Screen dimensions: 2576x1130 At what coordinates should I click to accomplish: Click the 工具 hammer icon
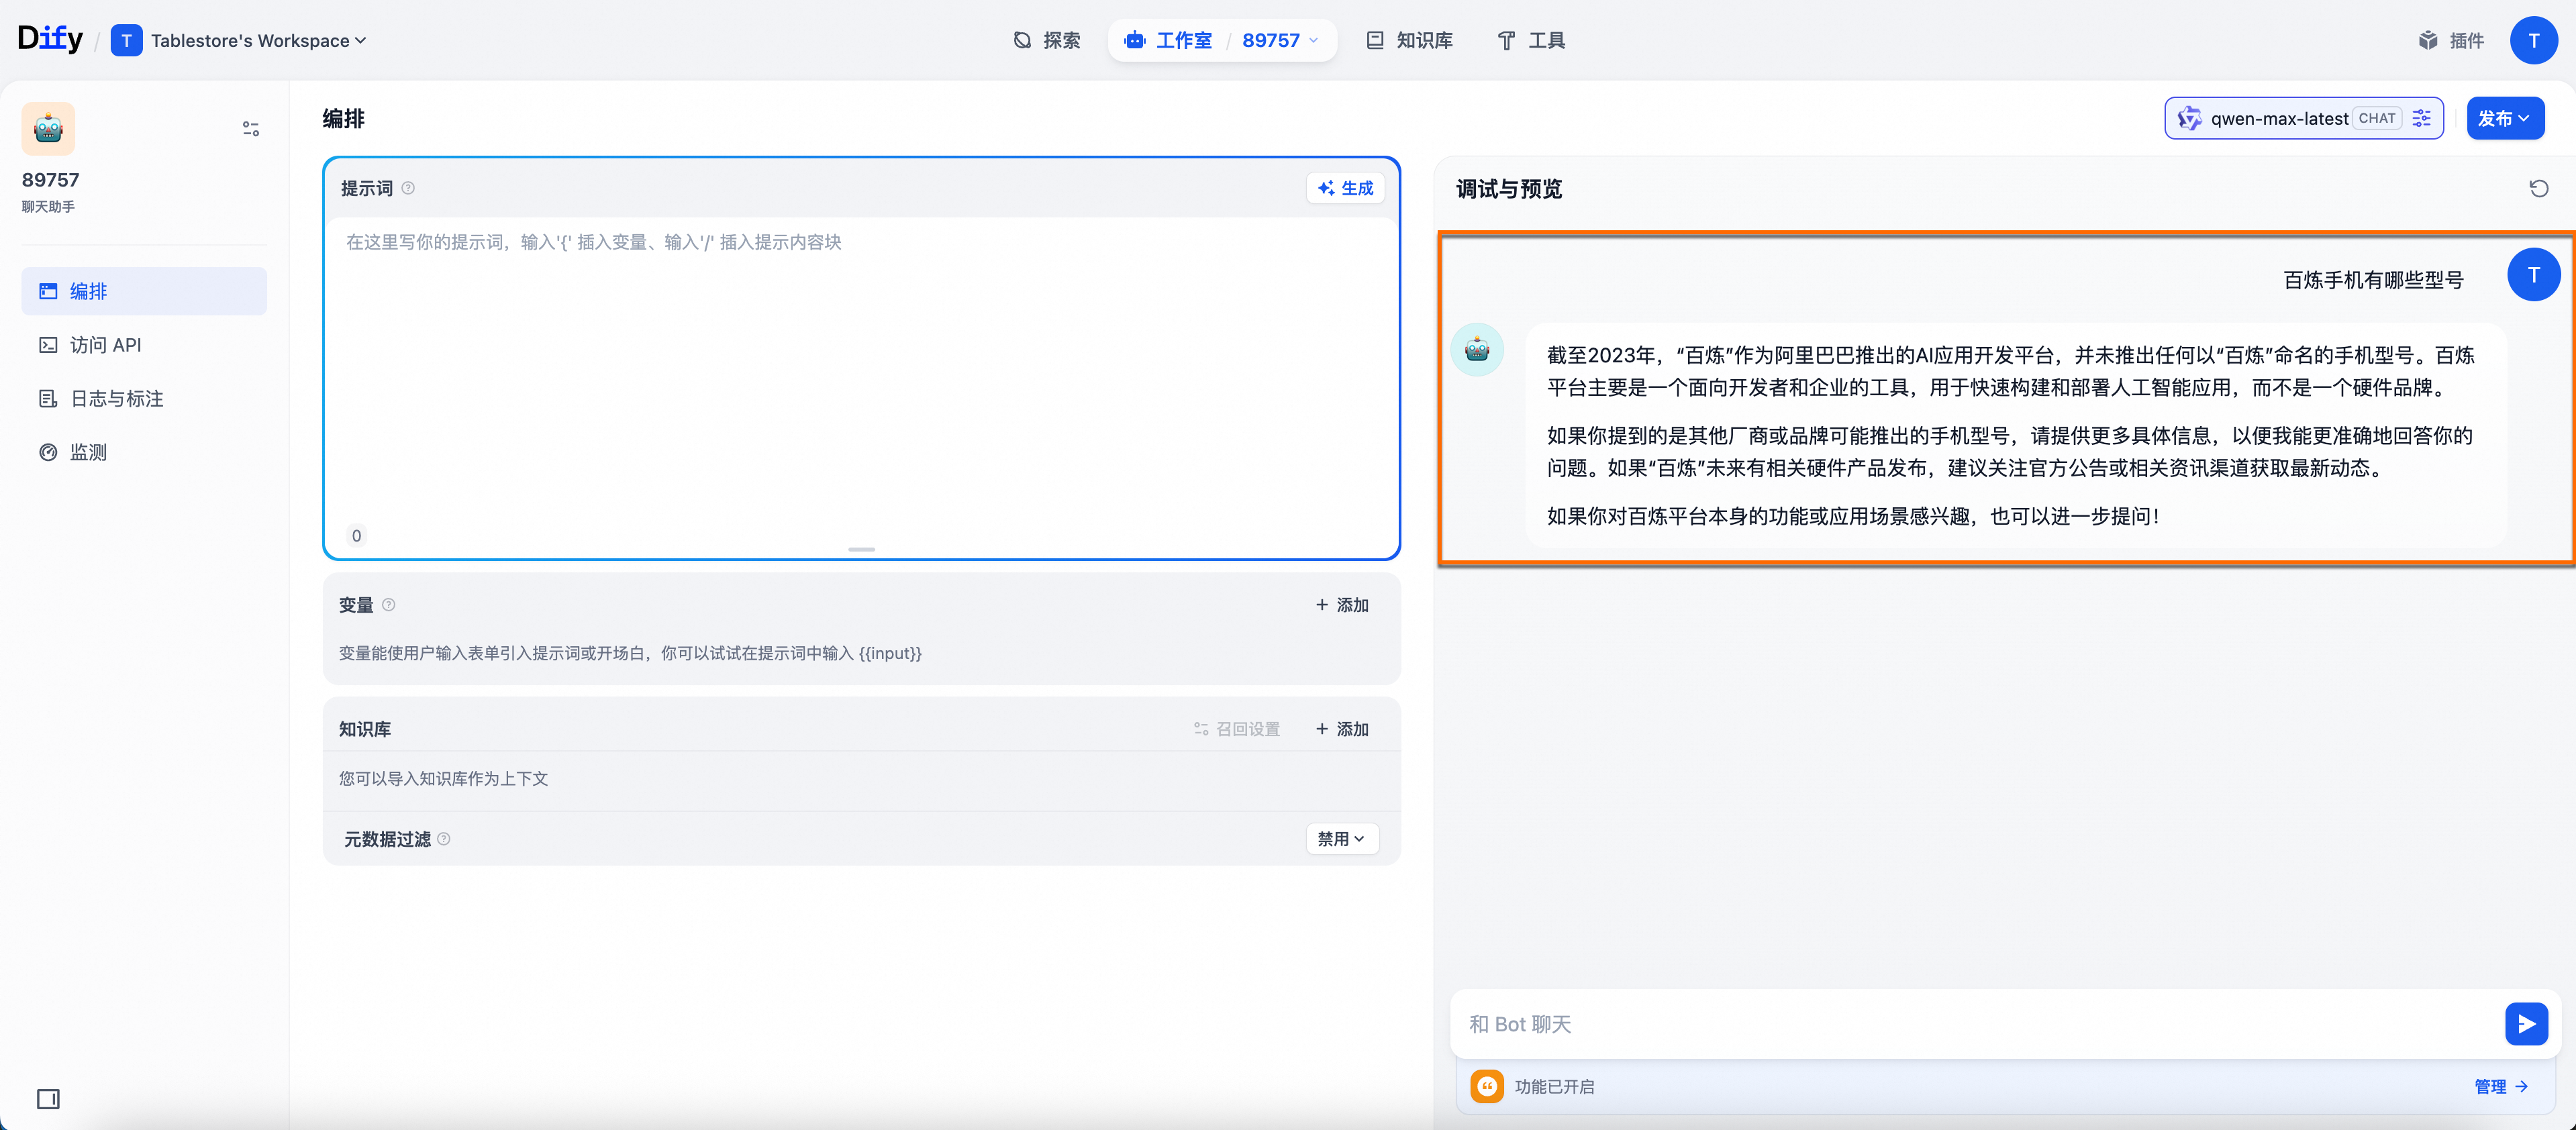click(x=1506, y=40)
